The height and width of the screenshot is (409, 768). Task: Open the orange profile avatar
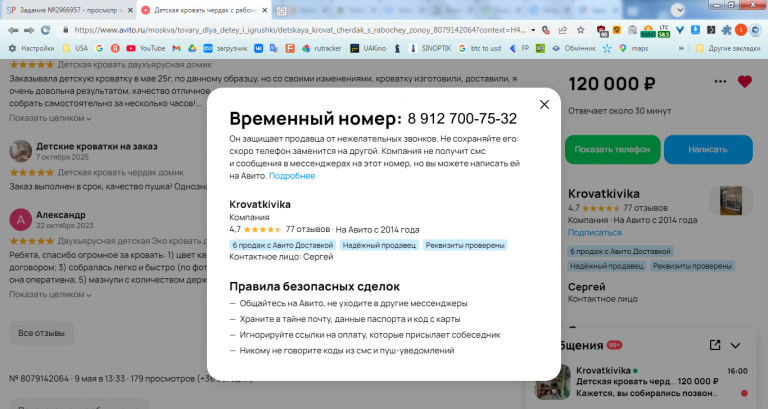pos(741,30)
